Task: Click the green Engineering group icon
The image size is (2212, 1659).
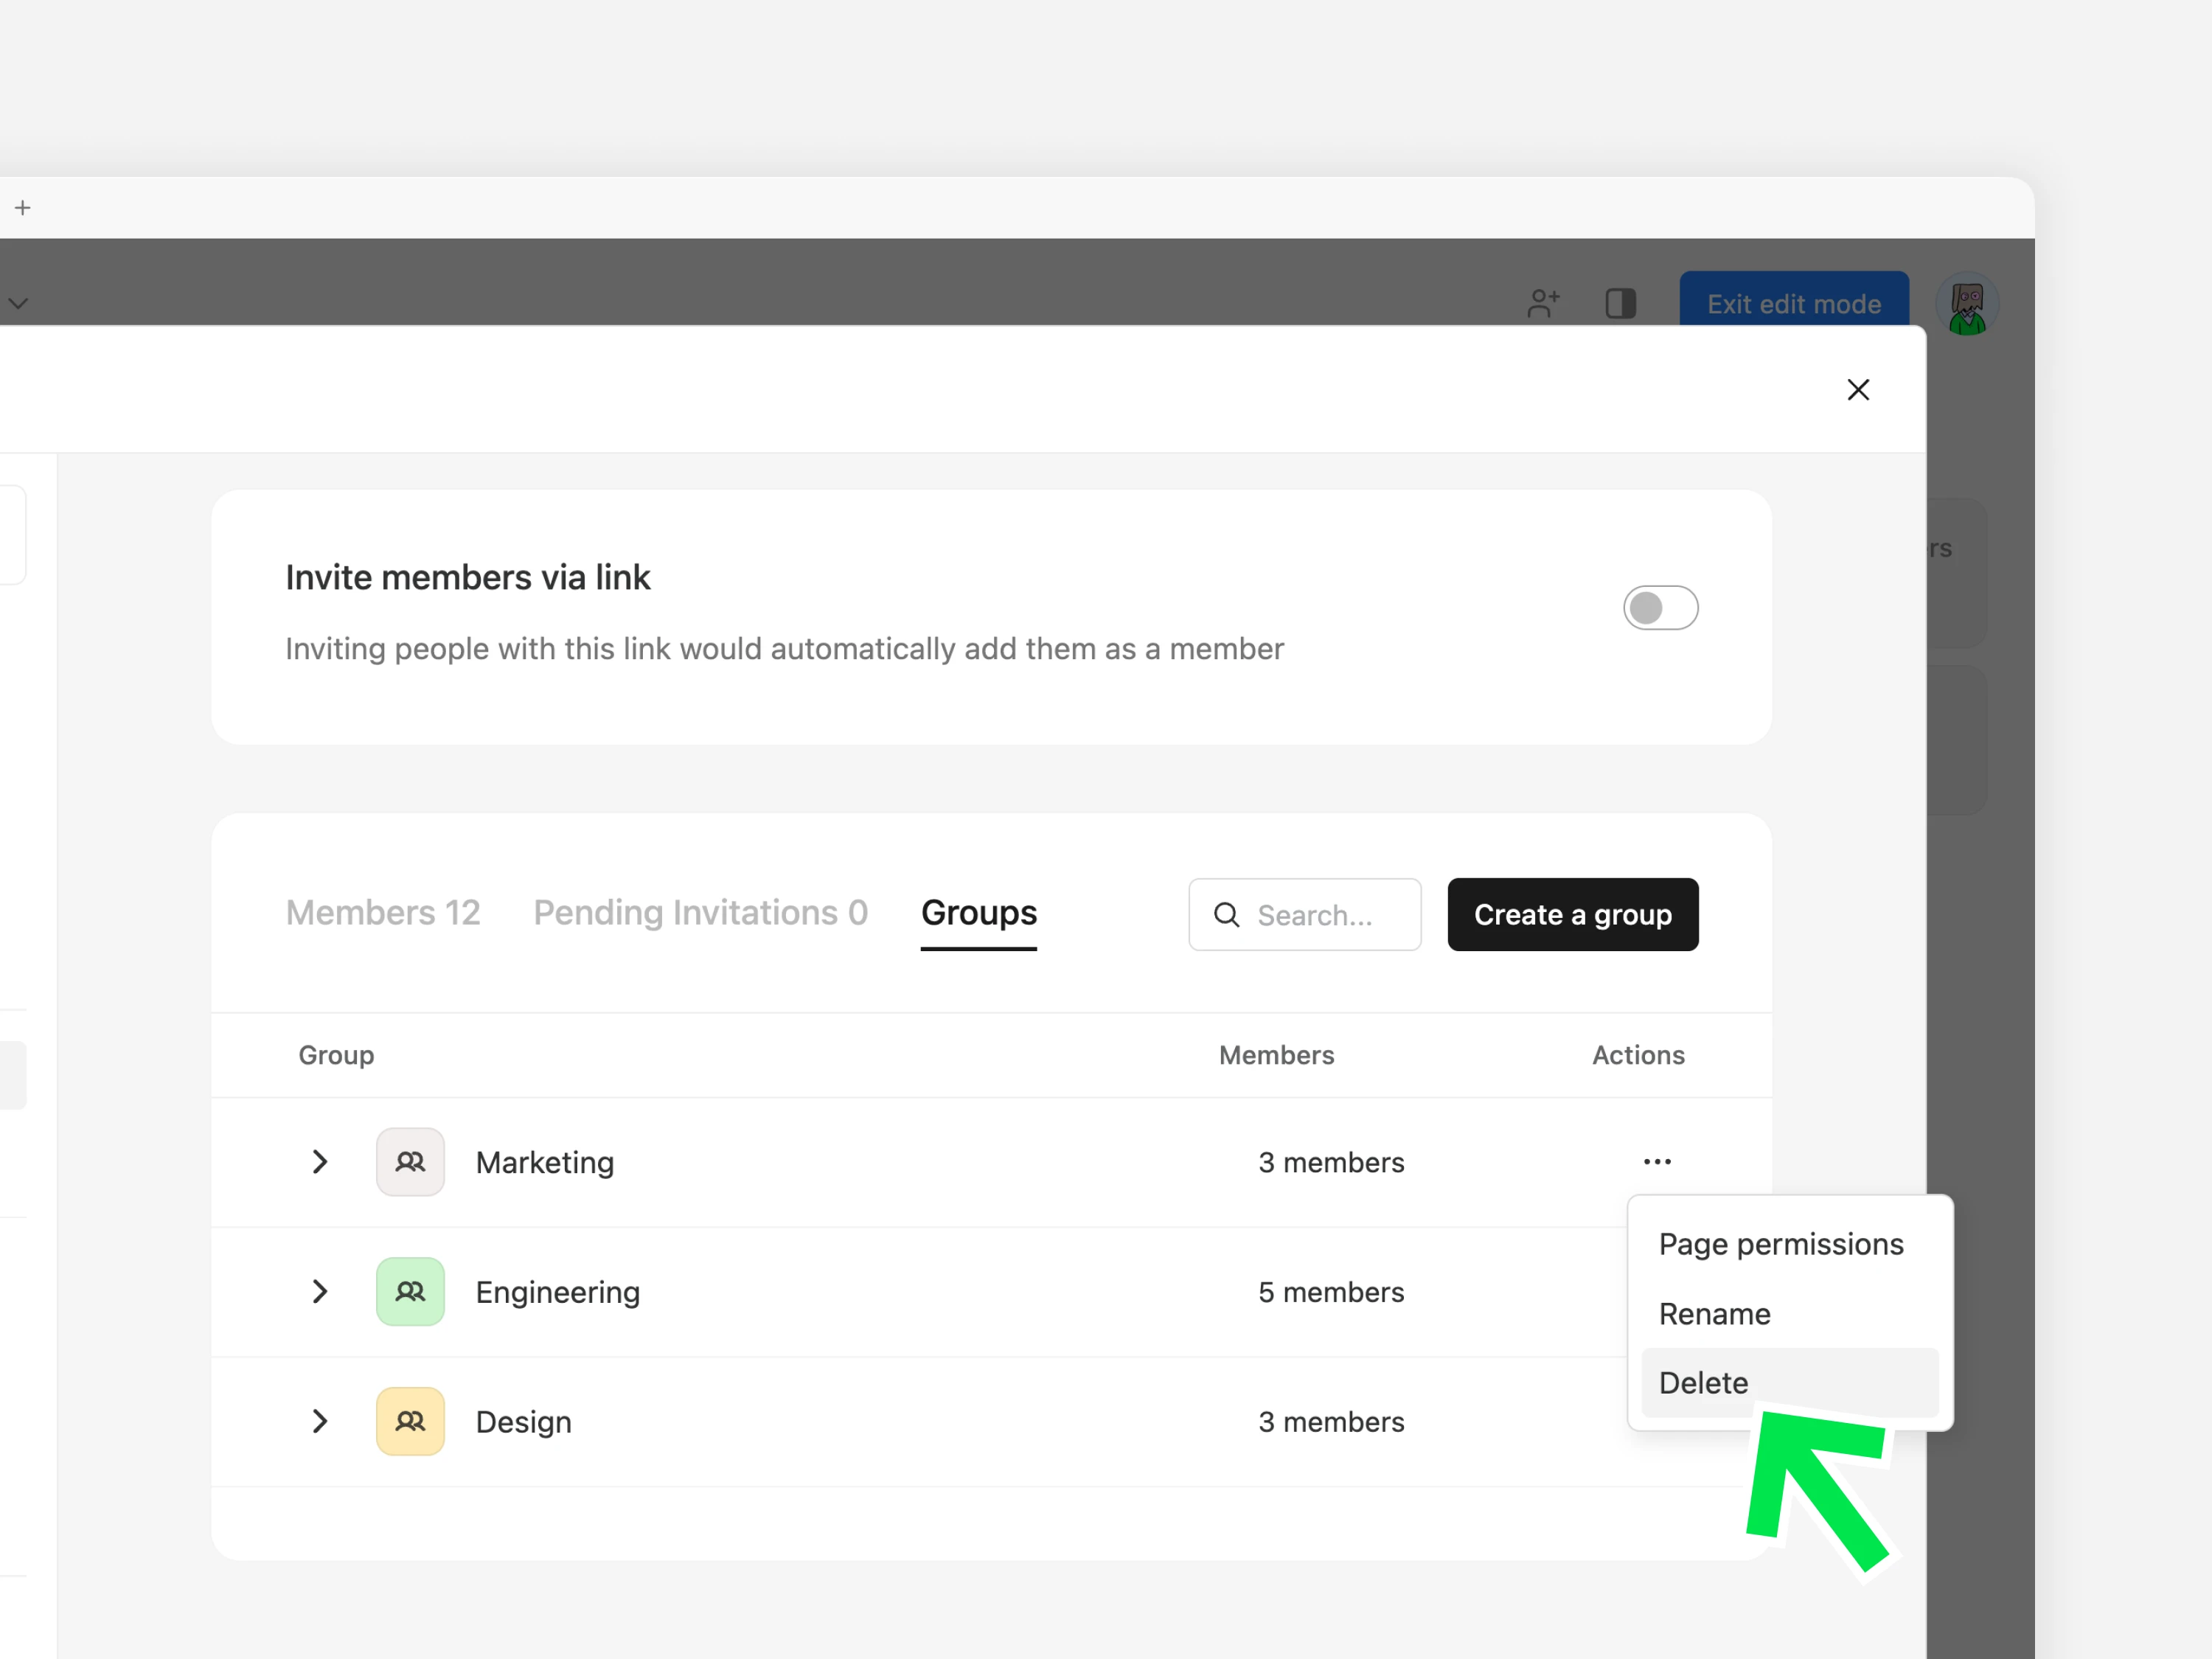Action: point(410,1291)
